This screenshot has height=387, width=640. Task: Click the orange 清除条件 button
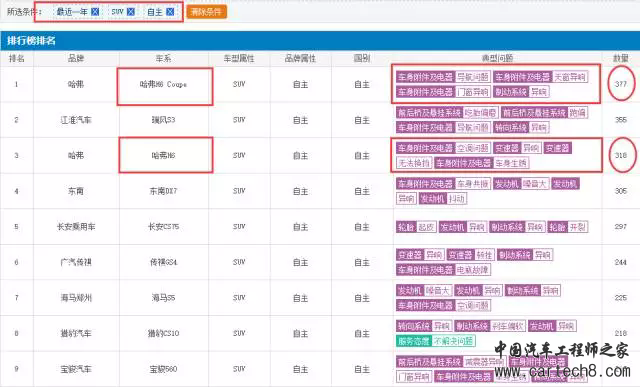(206, 12)
